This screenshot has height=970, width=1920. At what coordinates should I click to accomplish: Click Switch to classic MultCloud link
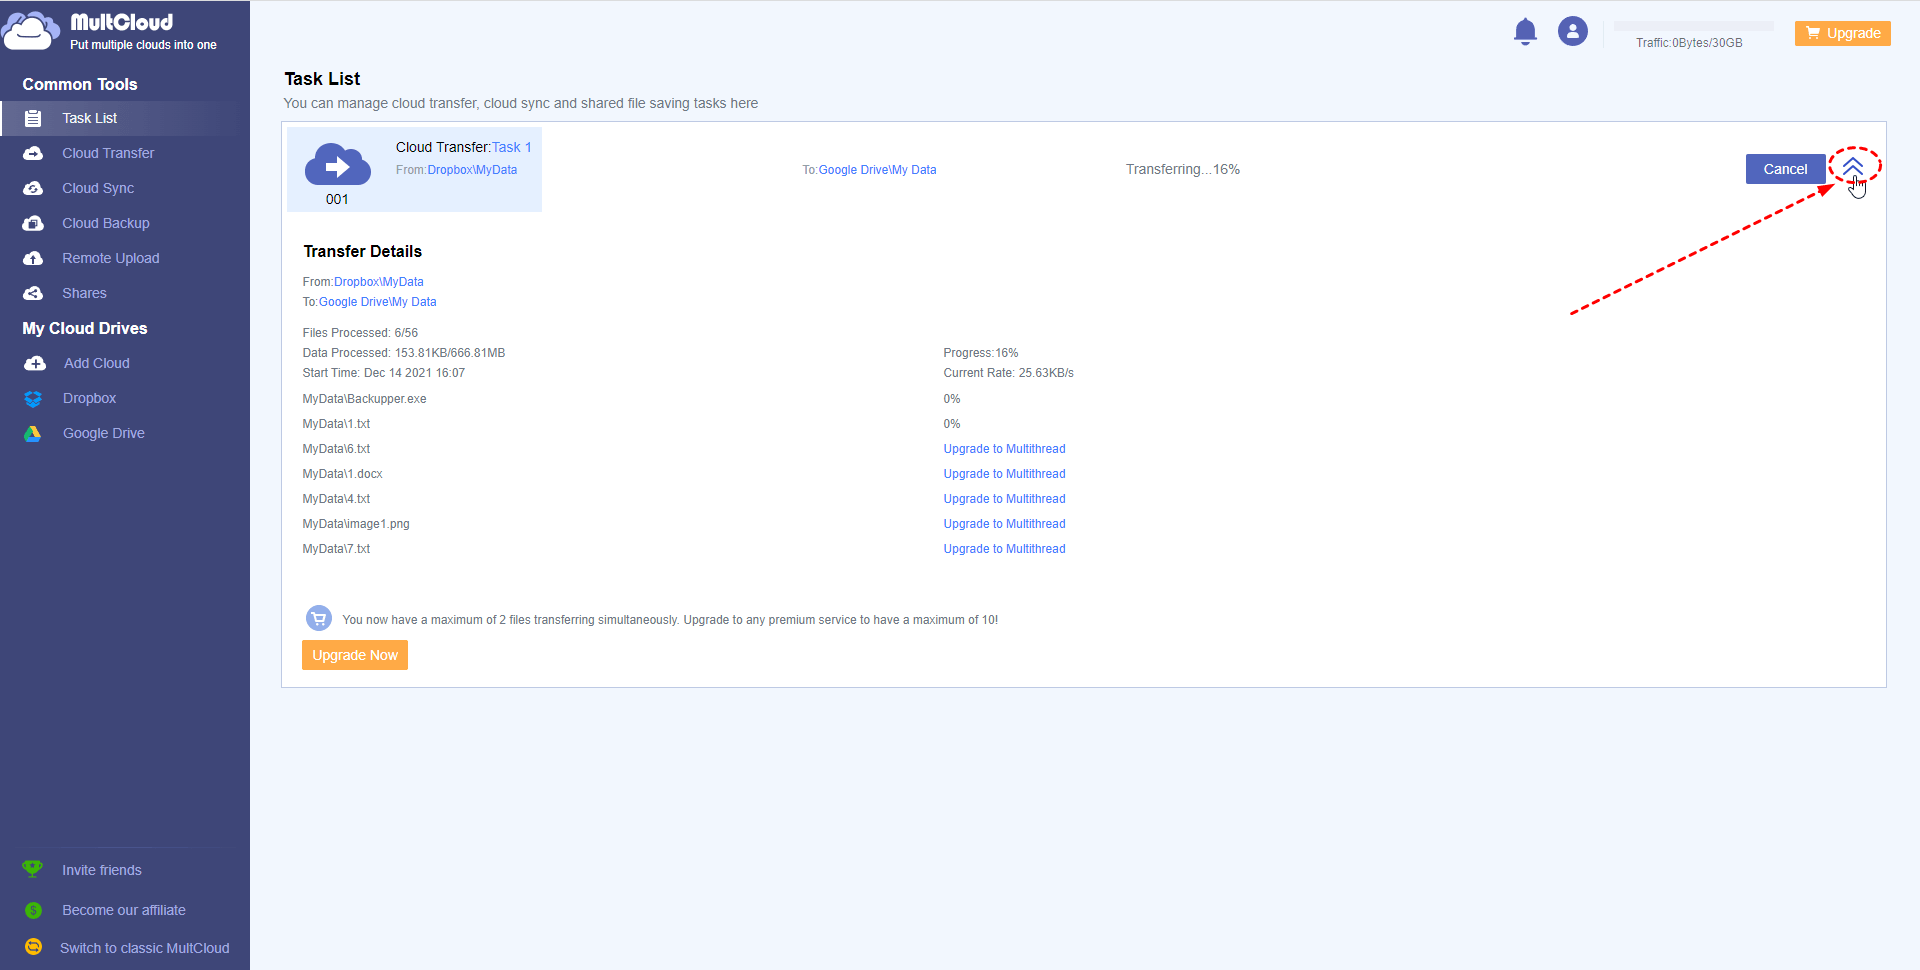pyautogui.click(x=145, y=948)
